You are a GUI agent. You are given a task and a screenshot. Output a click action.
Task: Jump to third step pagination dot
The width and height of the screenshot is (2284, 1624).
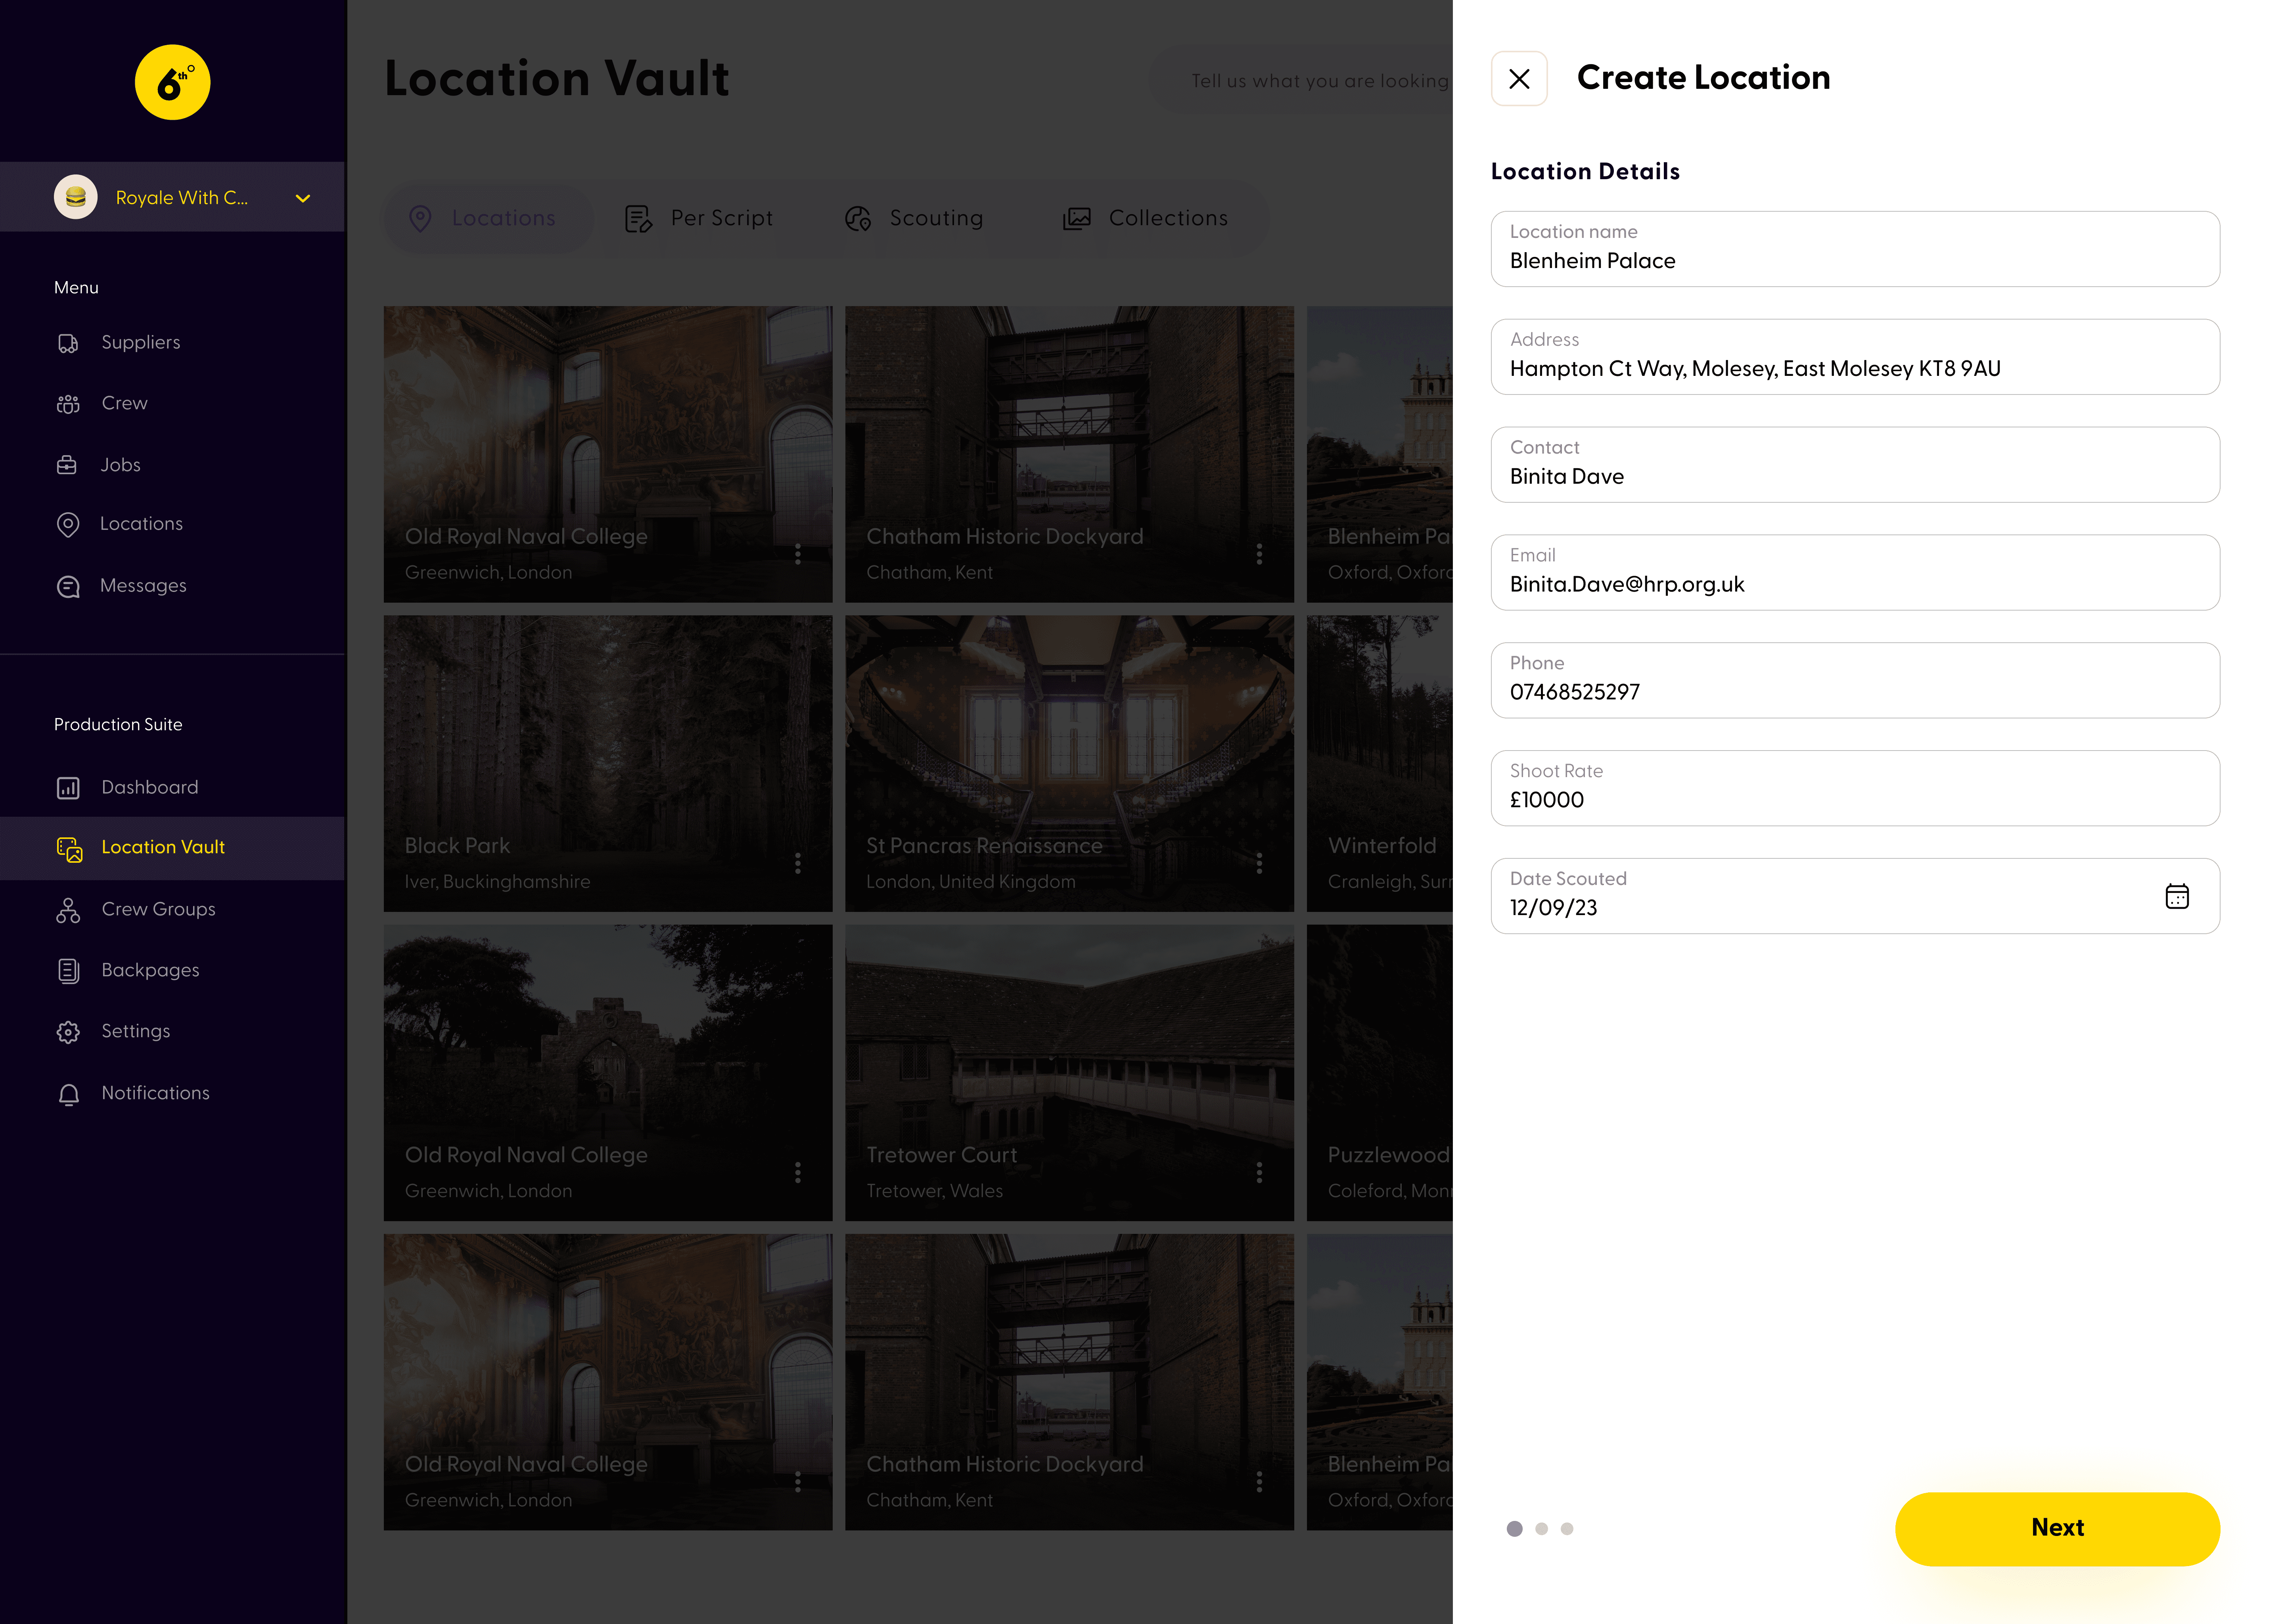[x=1567, y=1528]
